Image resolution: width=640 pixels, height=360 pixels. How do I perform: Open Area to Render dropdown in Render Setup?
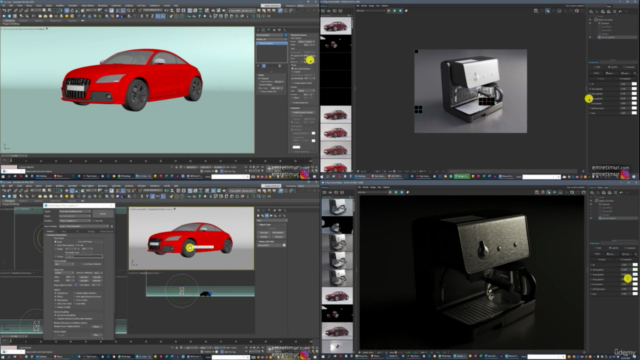pos(64,264)
